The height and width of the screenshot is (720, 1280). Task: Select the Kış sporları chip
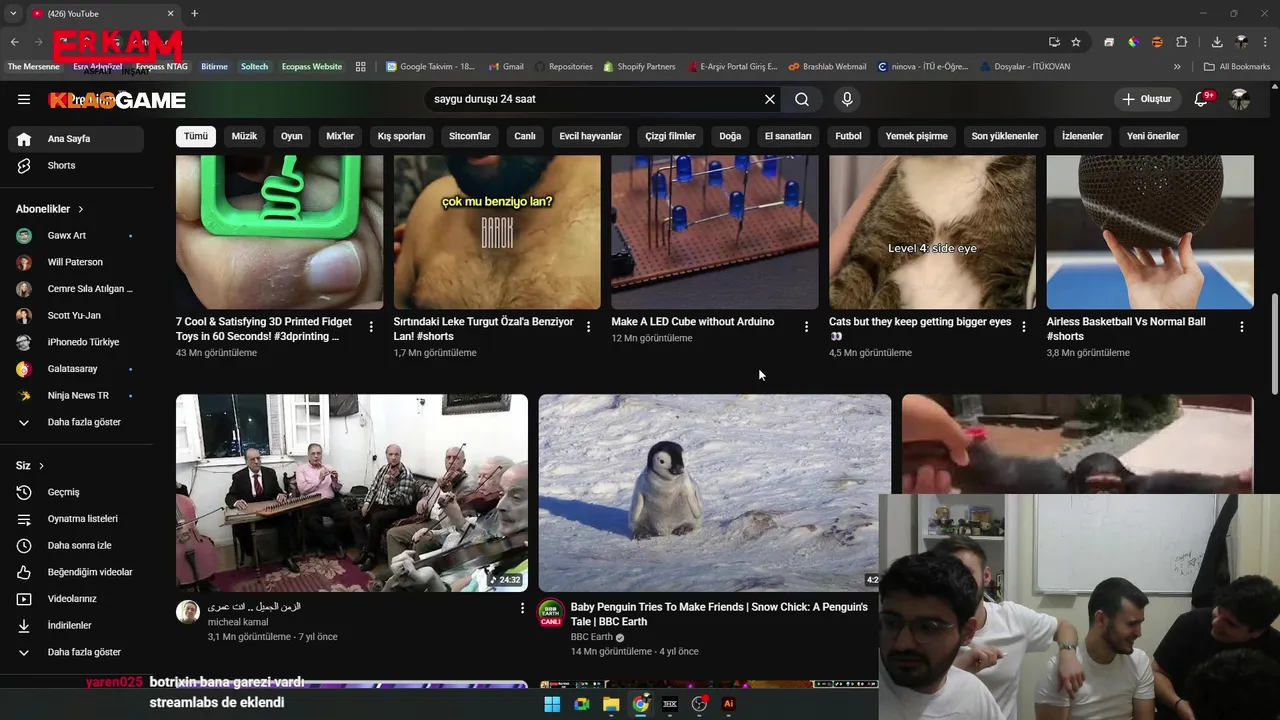[x=401, y=136]
